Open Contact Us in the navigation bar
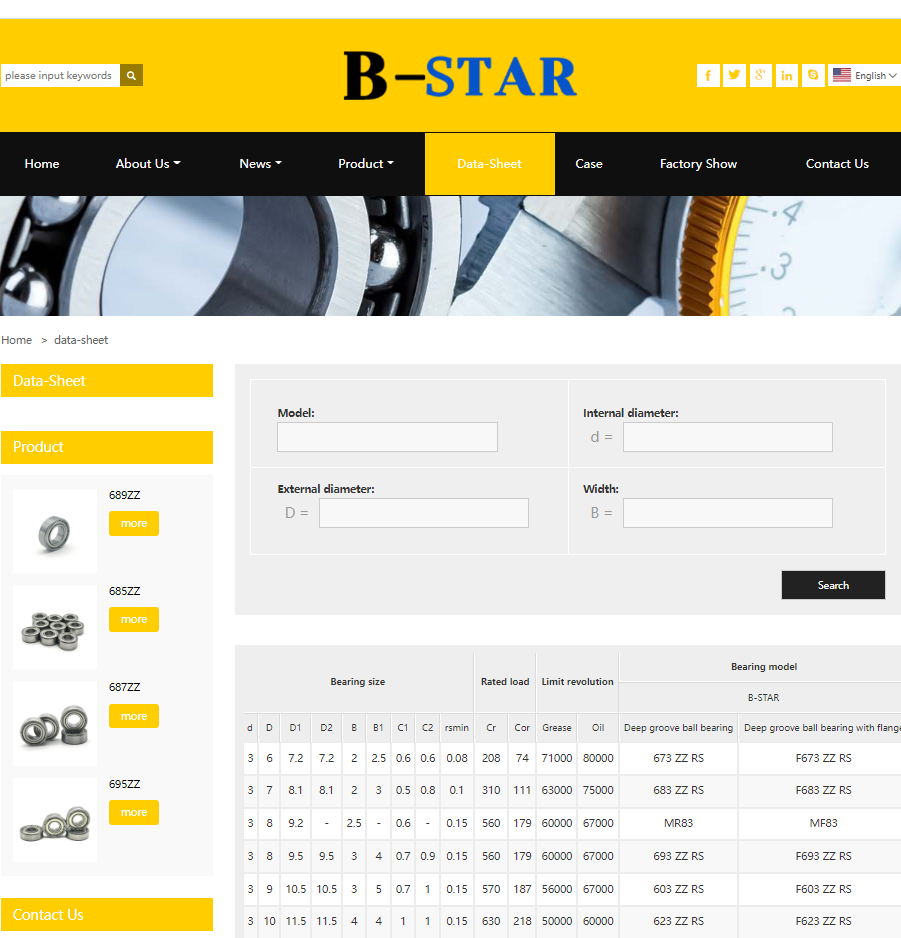 coord(837,164)
